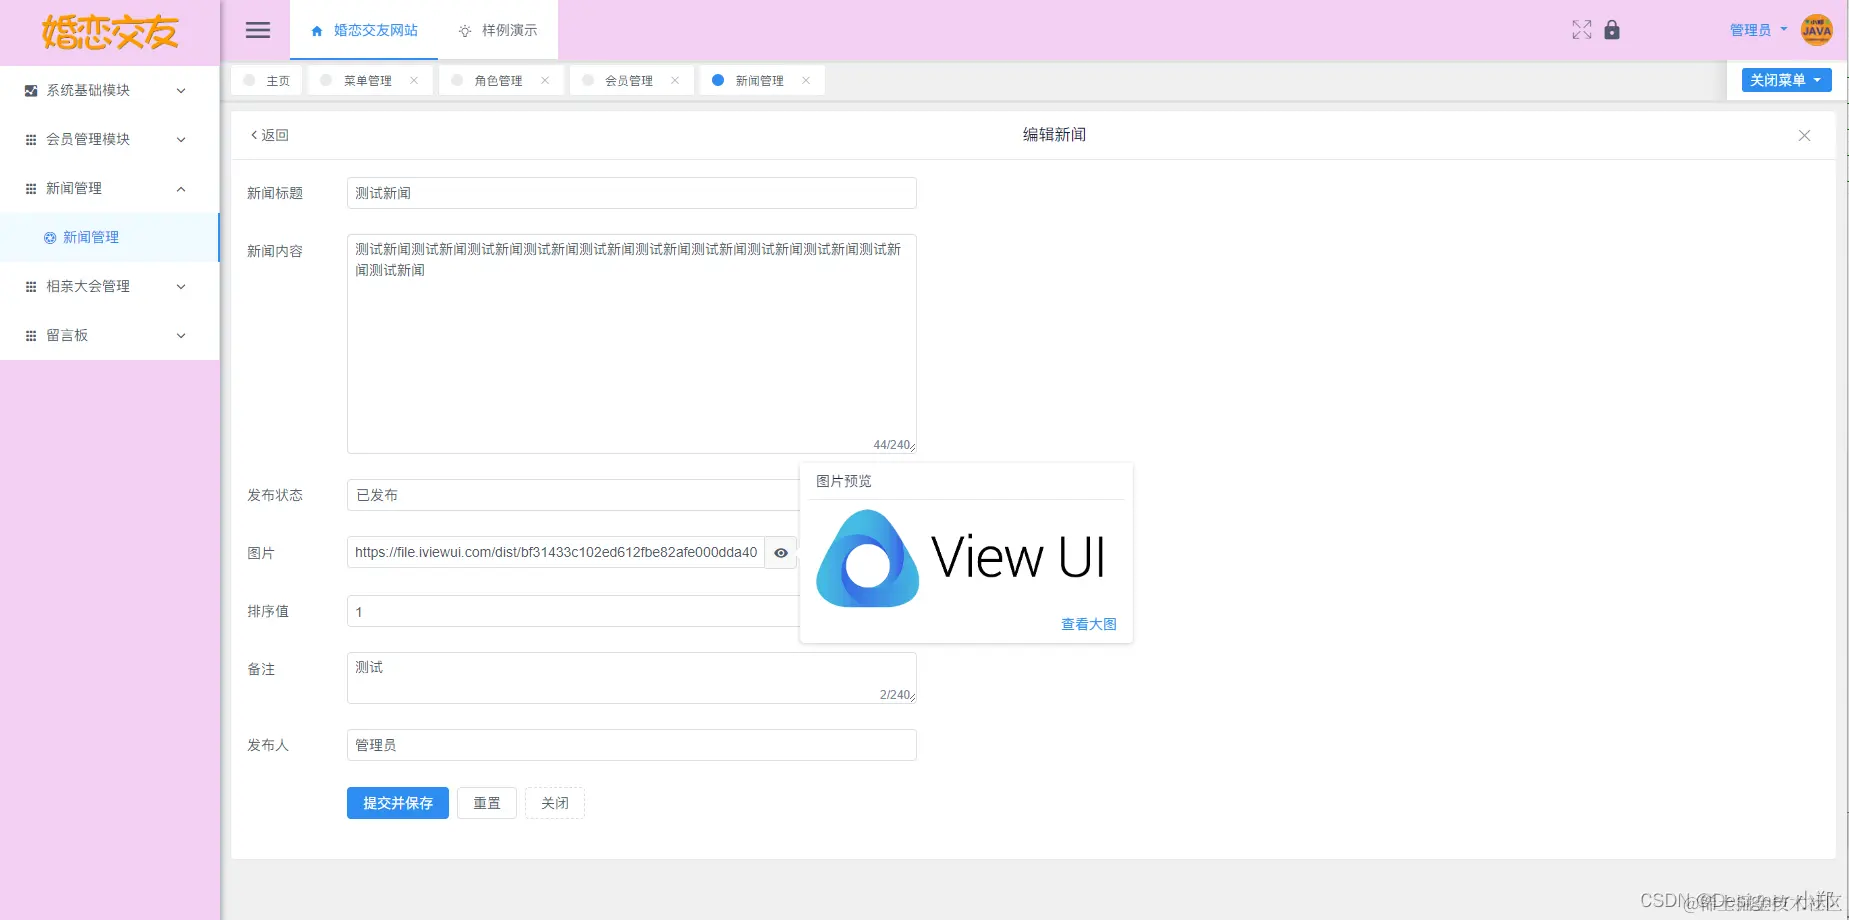The width and height of the screenshot is (1849, 920).
Task: Click the hamburger menu icon to collapse sidebar
Action: click(257, 30)
